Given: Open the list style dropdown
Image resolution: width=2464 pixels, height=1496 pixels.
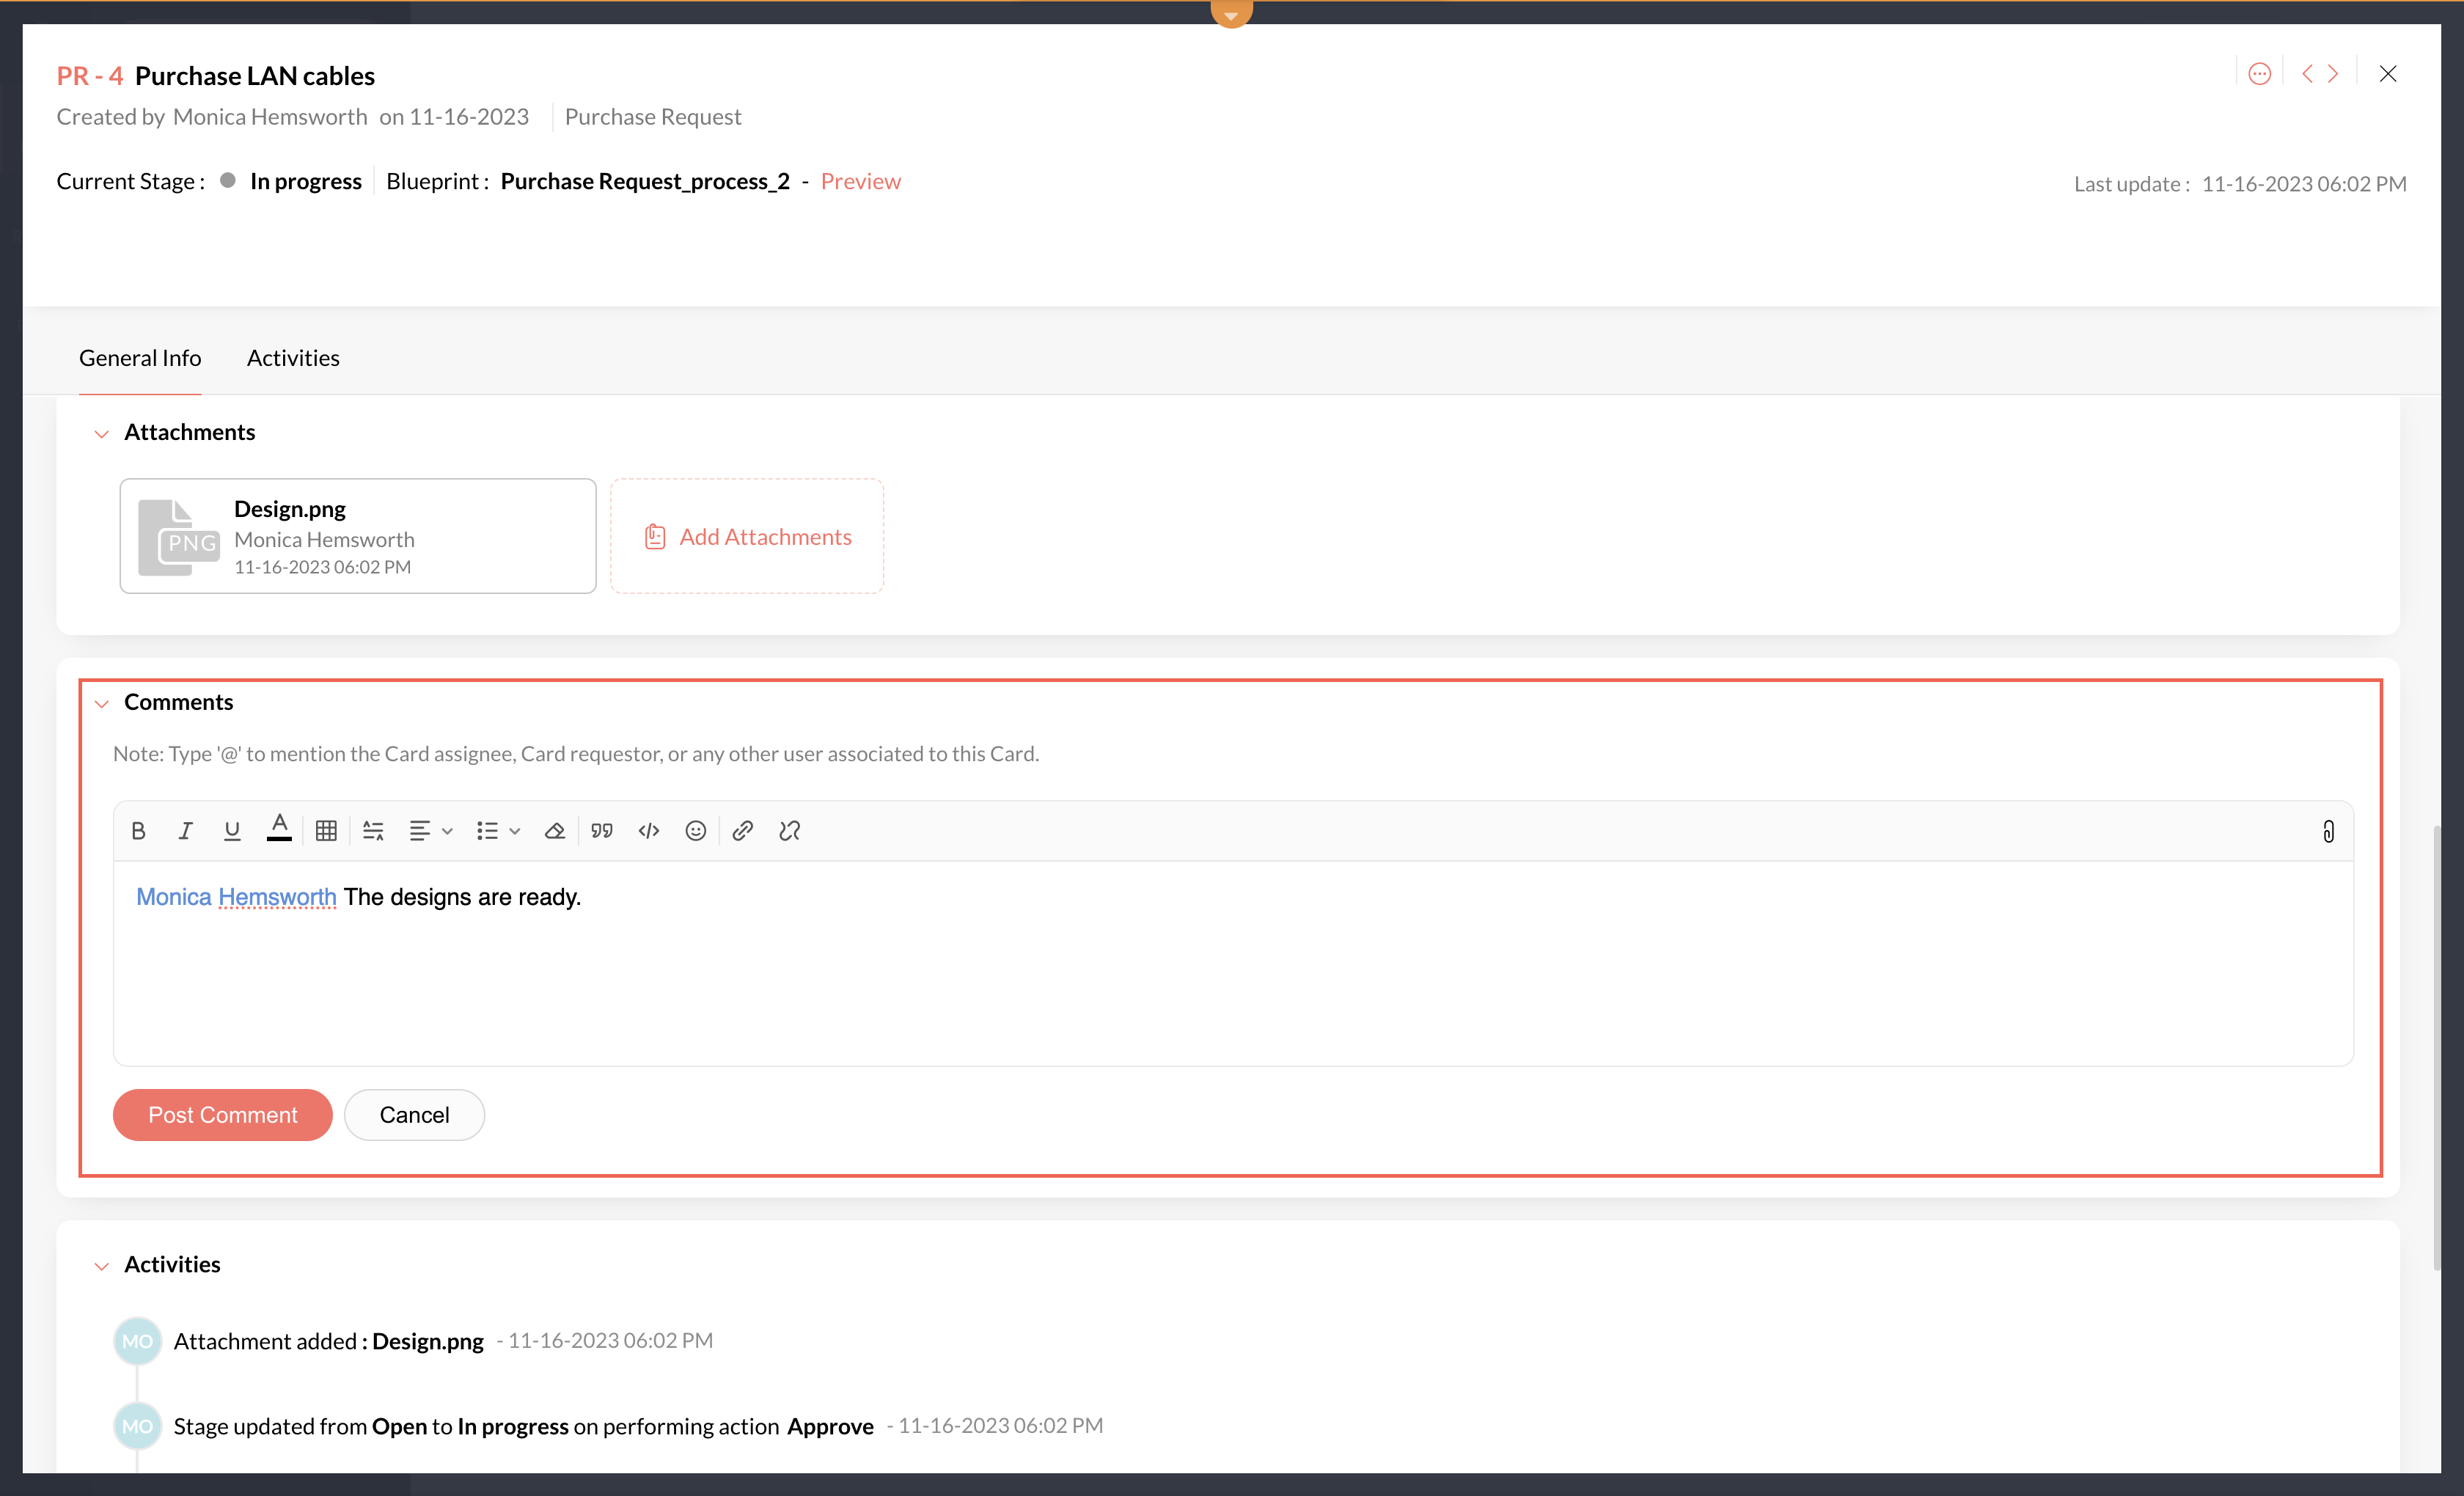Looking at the screenshot, I should click(x=497, y=831).
